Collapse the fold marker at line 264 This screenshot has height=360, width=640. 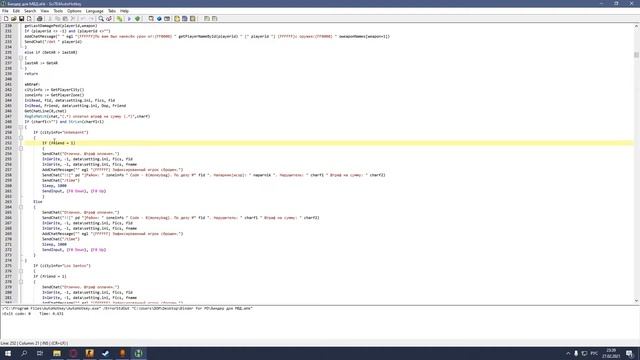coord(21,207)
